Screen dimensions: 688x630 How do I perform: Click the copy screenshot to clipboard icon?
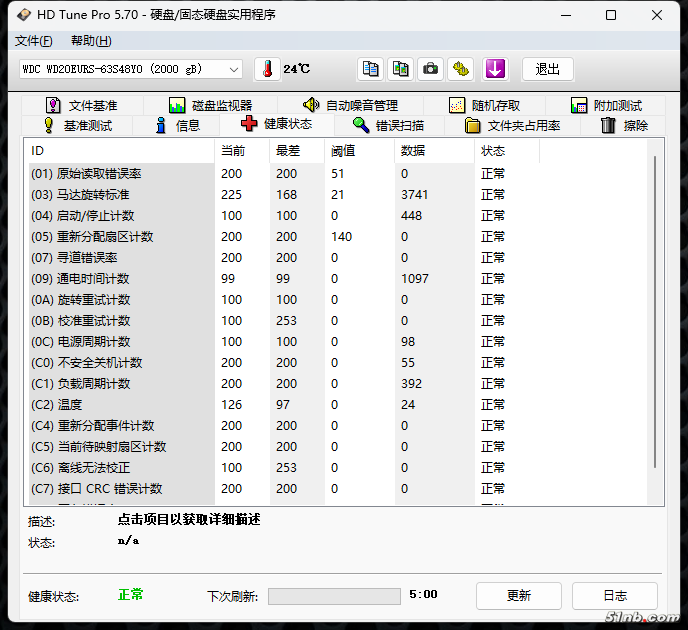400,69
